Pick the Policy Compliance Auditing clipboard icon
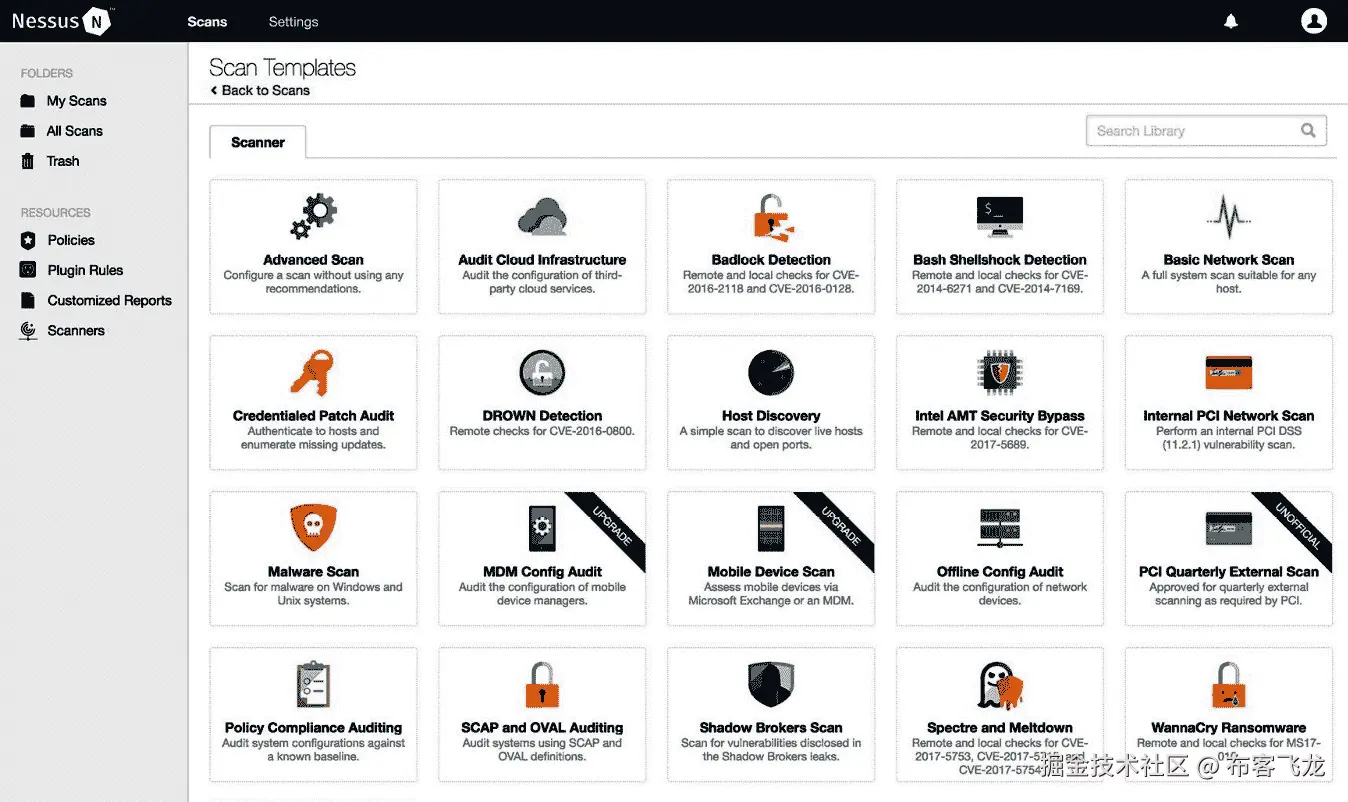 [313, 685]
